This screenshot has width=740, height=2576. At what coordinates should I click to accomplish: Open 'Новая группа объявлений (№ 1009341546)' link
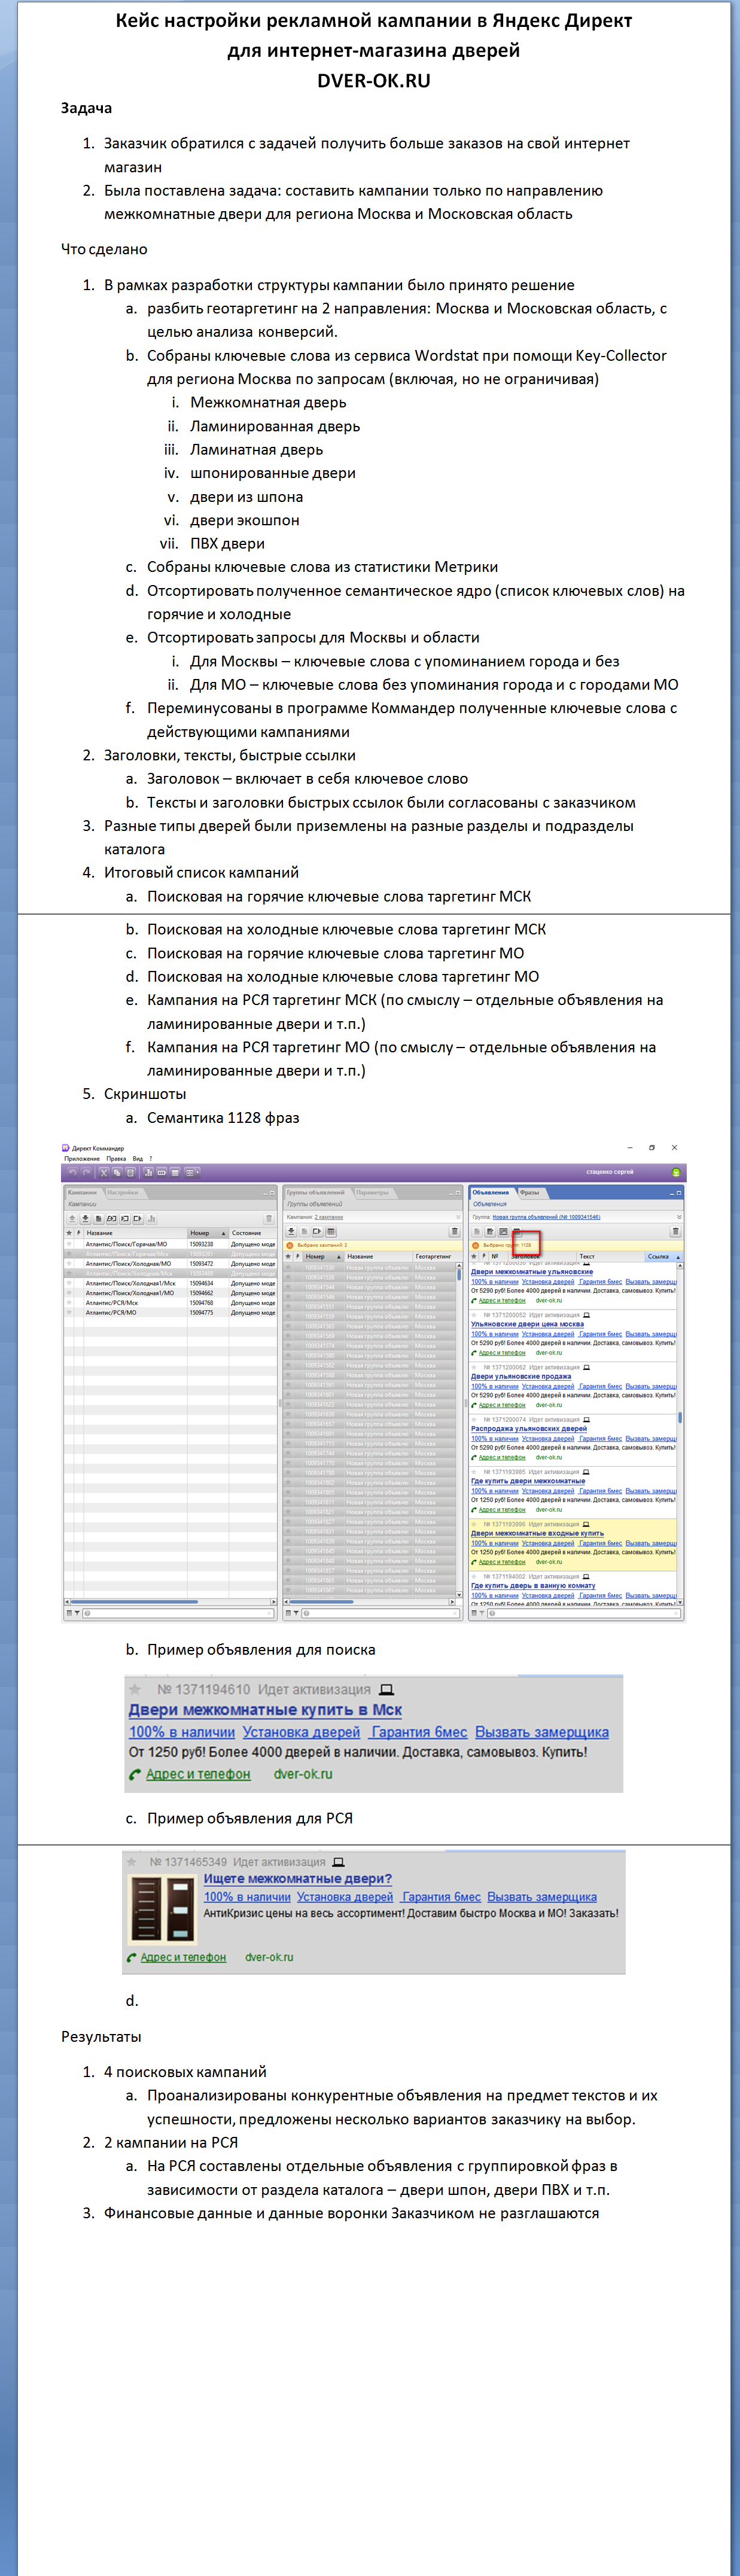[546, 1217]
